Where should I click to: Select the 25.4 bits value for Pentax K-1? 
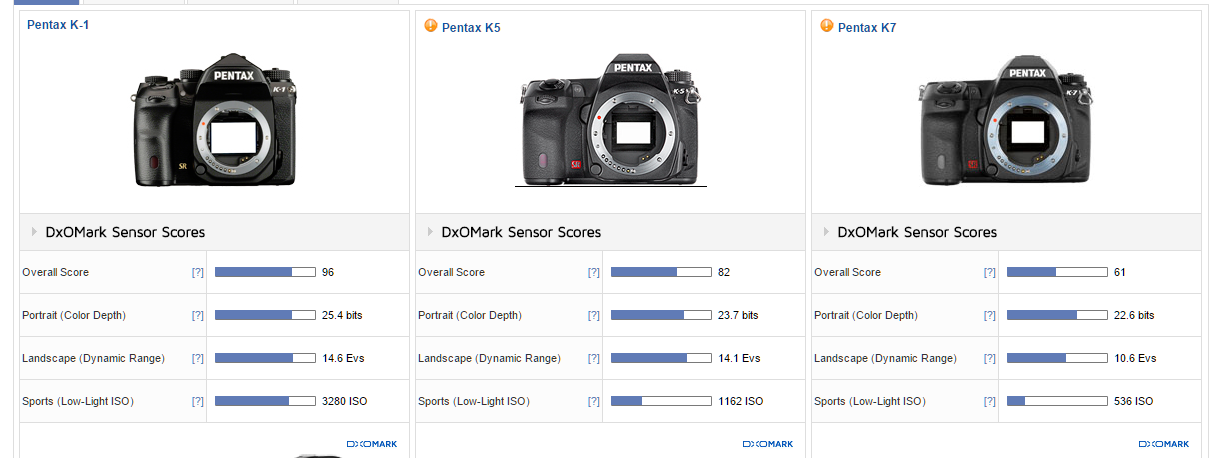342,316
